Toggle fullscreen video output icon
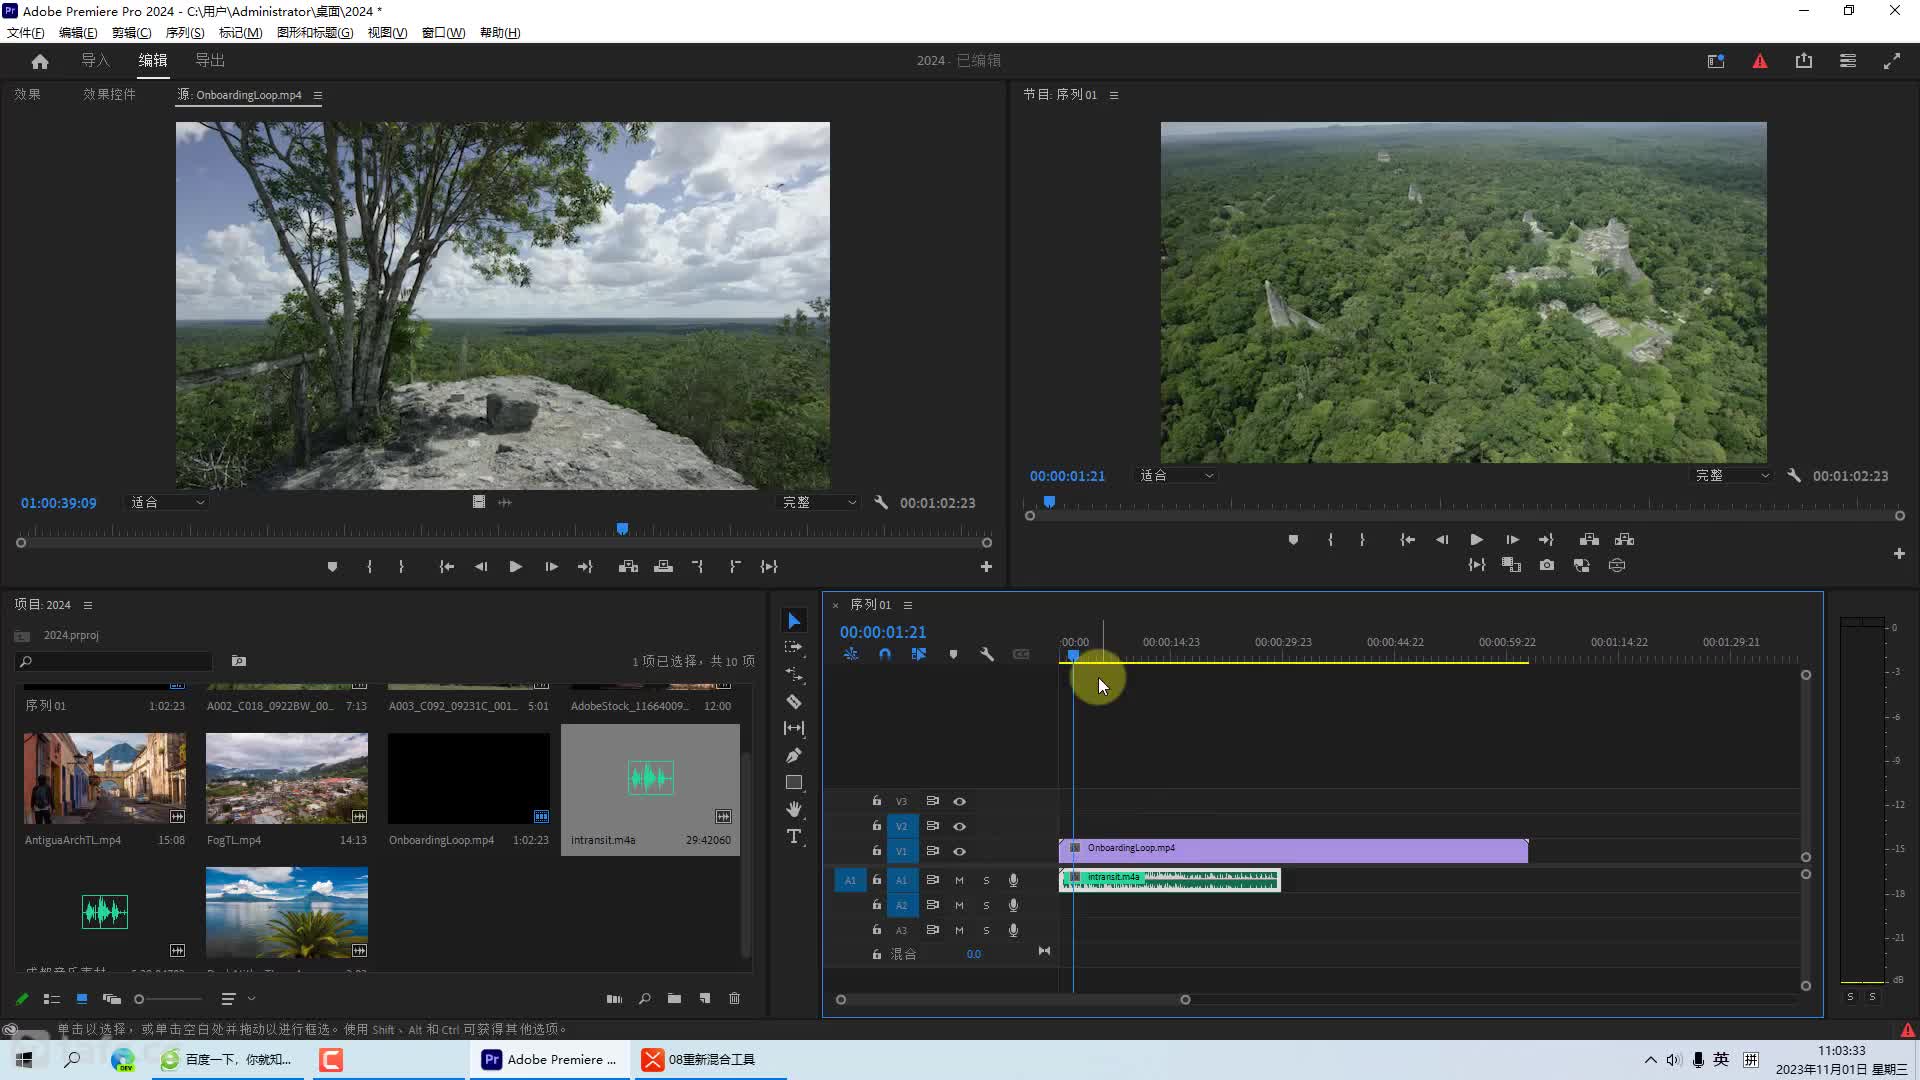 click(x=1892, y=61)
